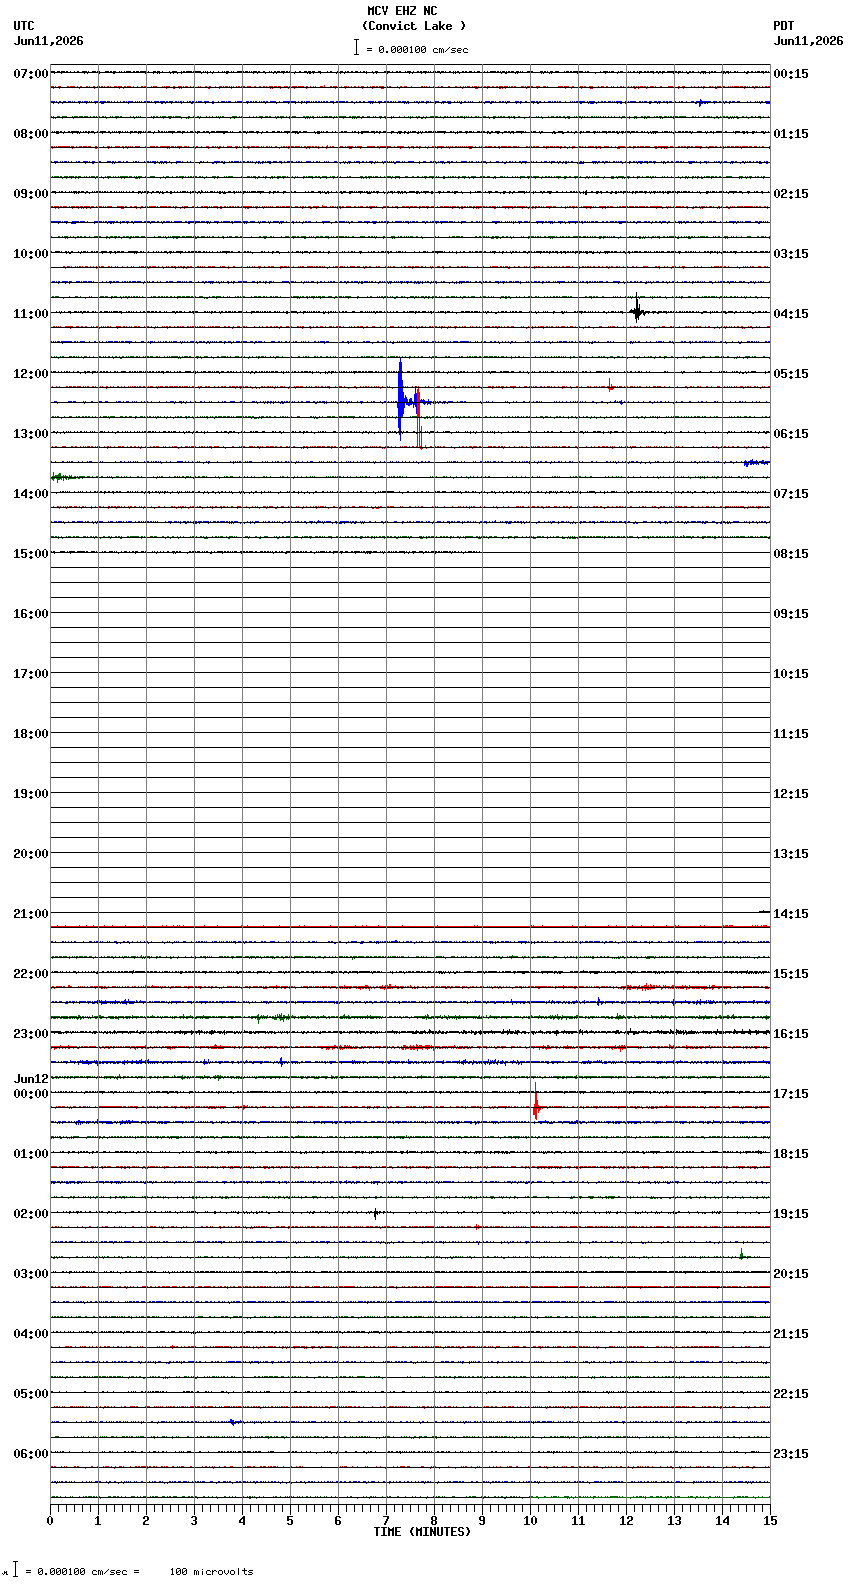Click the 00:00 UTC row label
The image size is (850, 1584).
coord(31,1094)
